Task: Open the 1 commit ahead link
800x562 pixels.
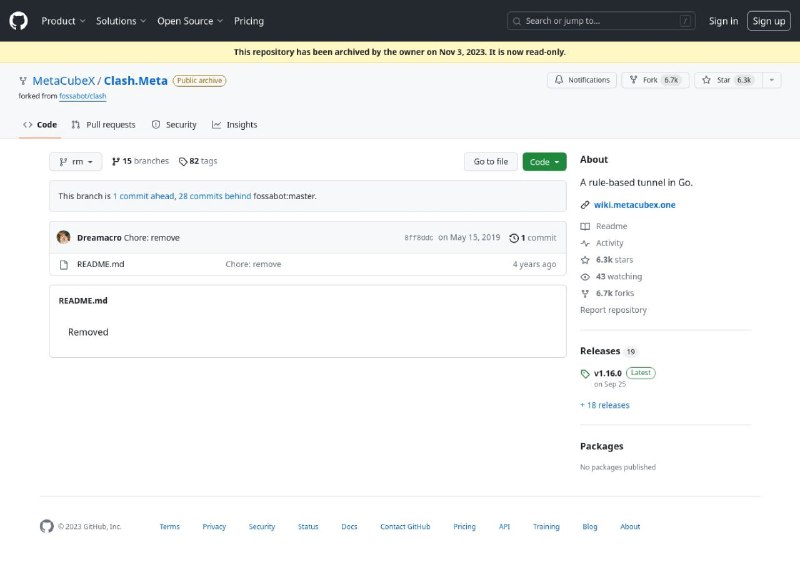Action: tap(144, 196)
